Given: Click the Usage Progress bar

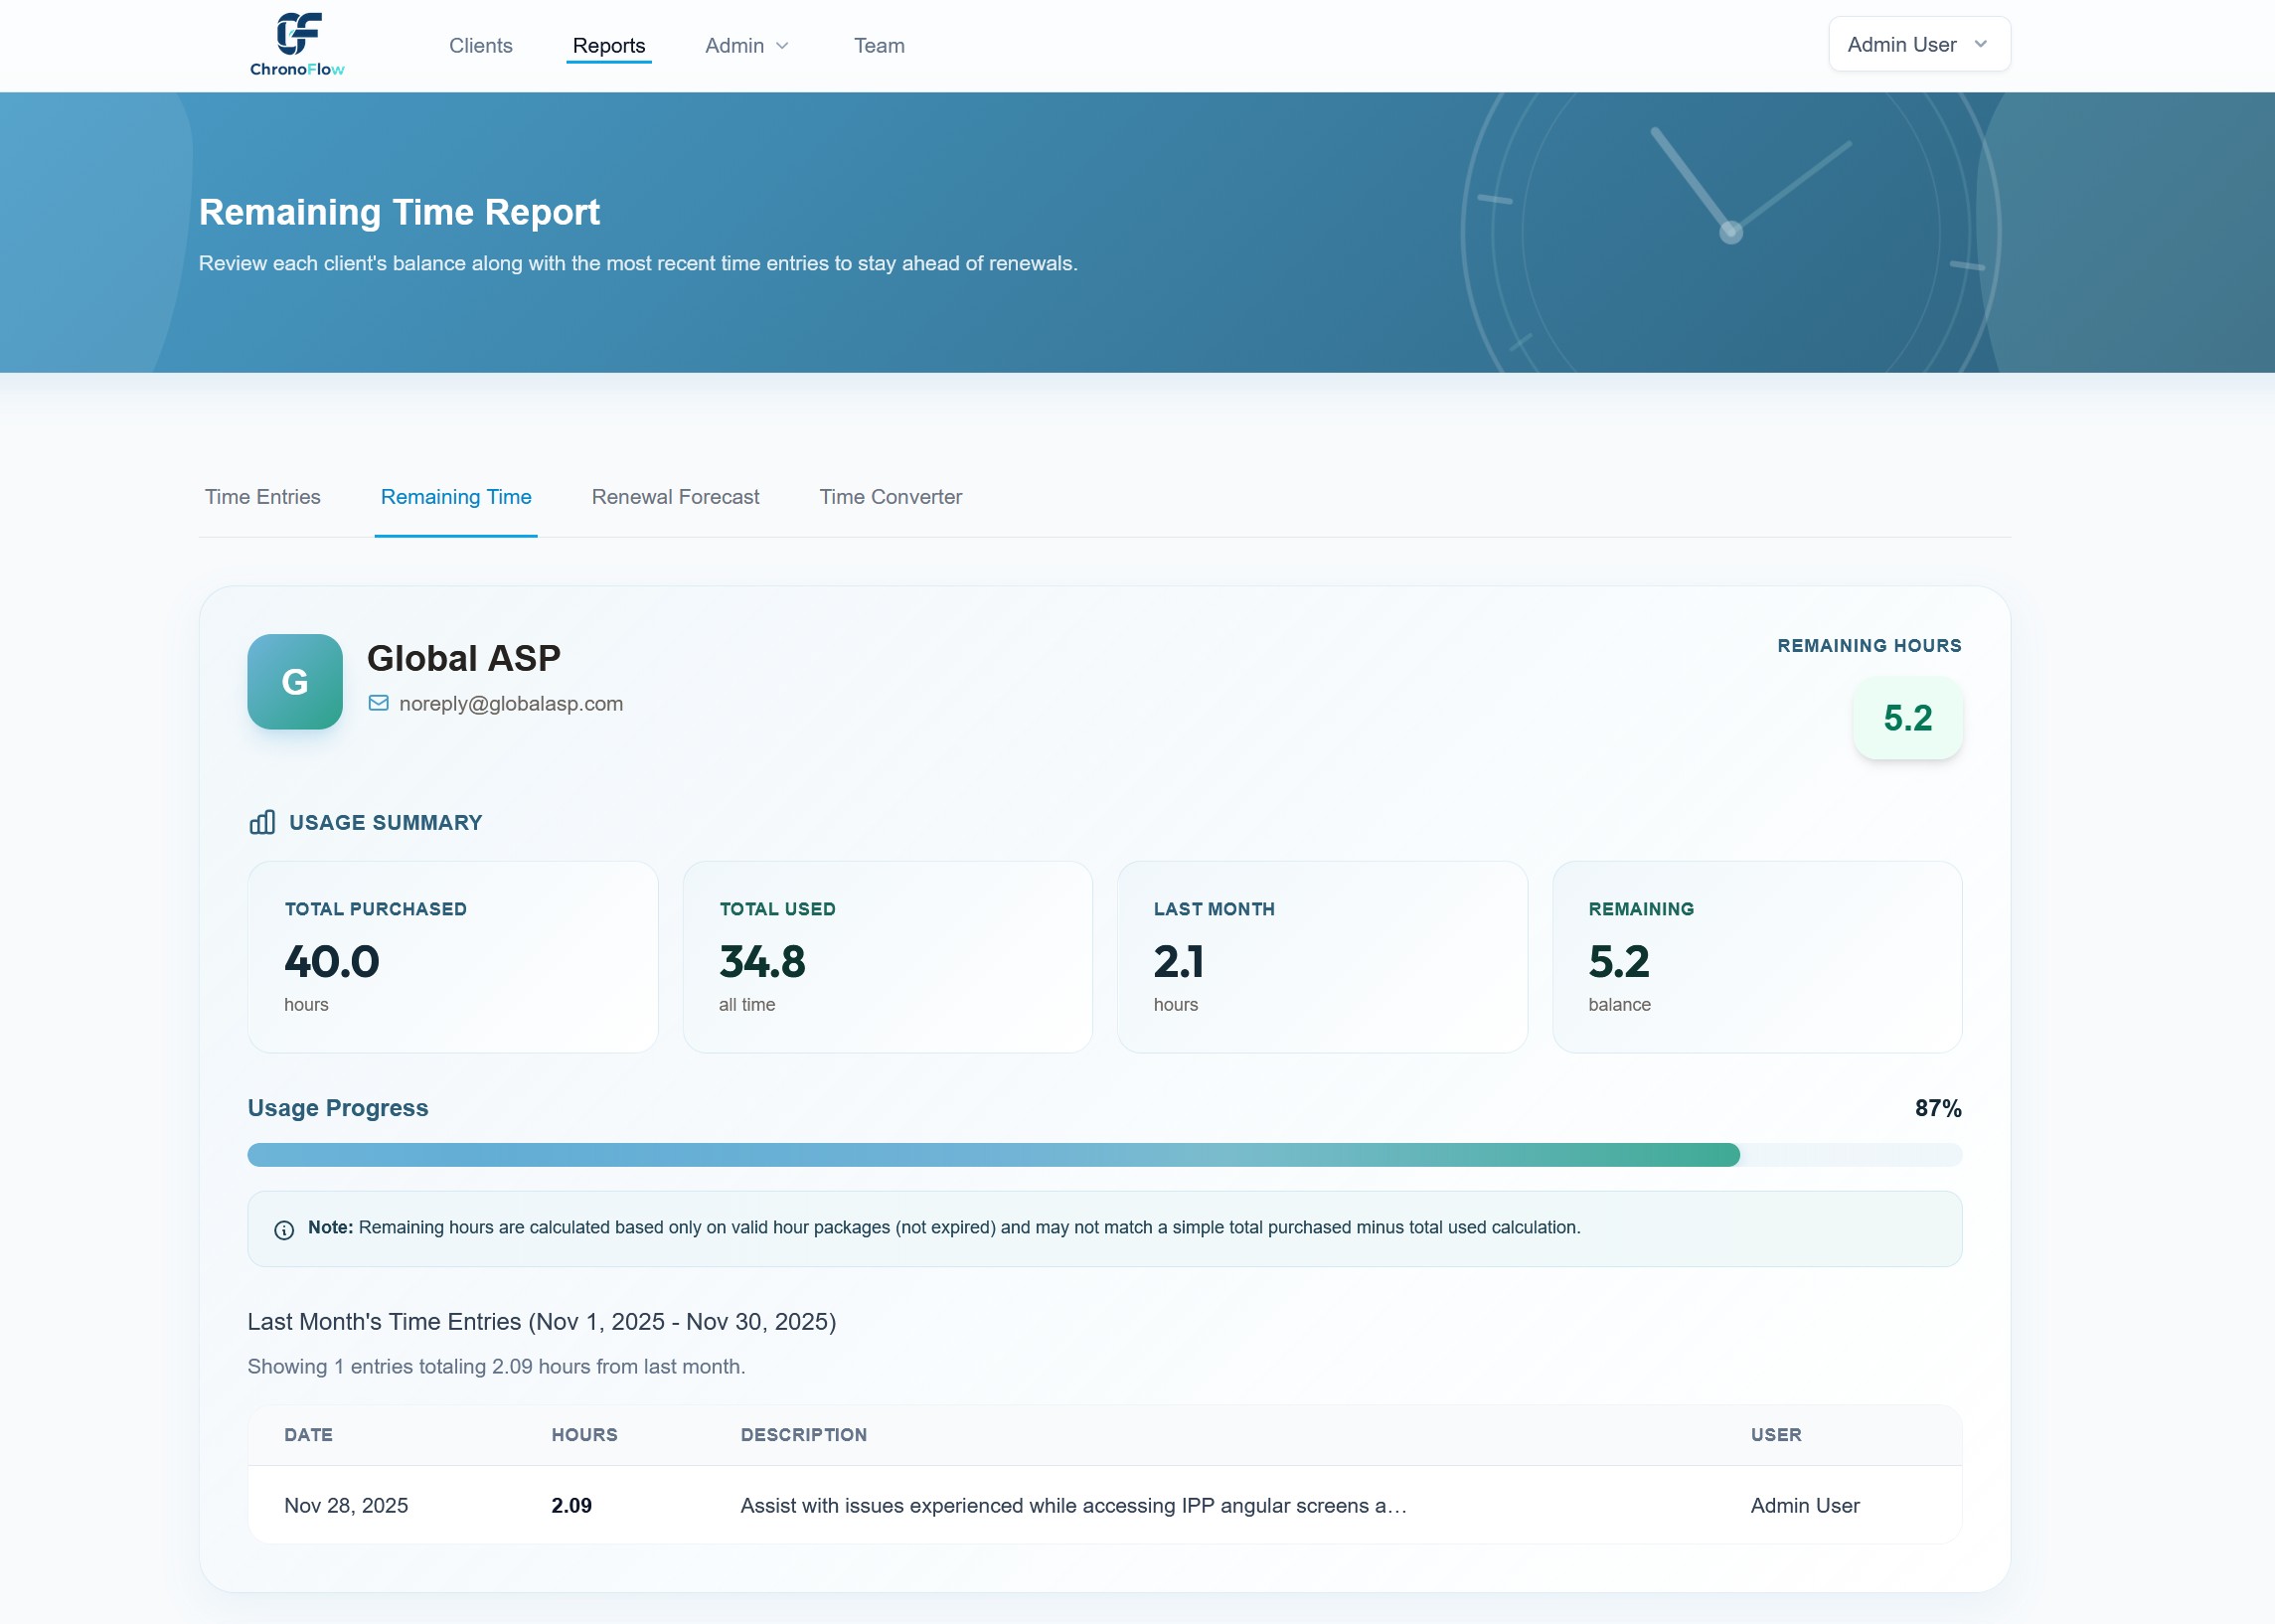Looking at the screenshot, I should pyautogui.click(x=1104, y=1155).
